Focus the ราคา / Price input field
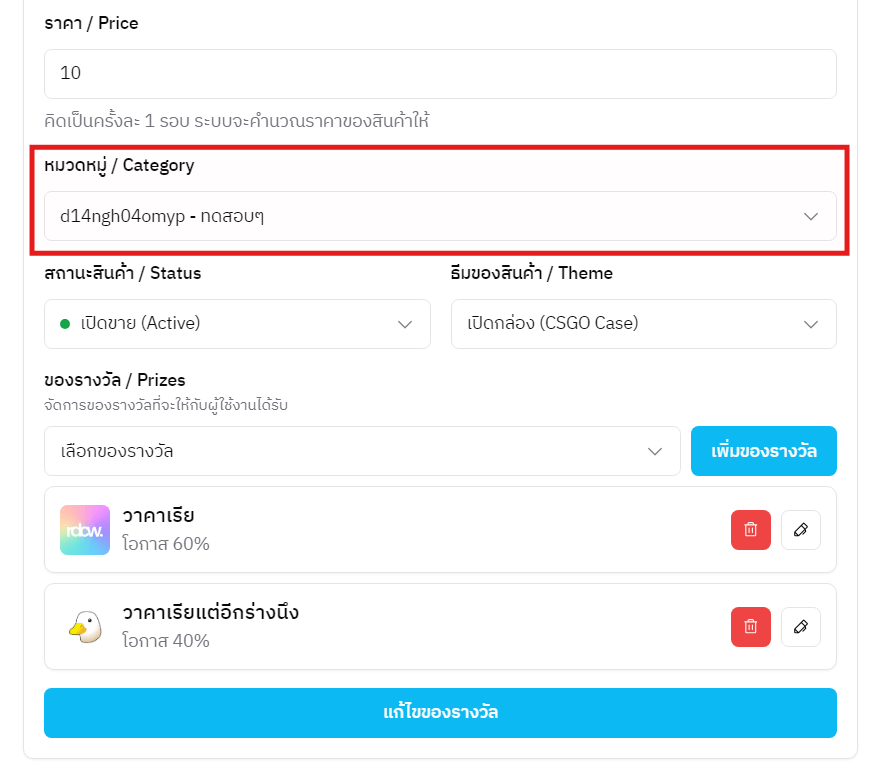This screenshot has width=880, height=780. pyautogui.click(x=440, y=74)
